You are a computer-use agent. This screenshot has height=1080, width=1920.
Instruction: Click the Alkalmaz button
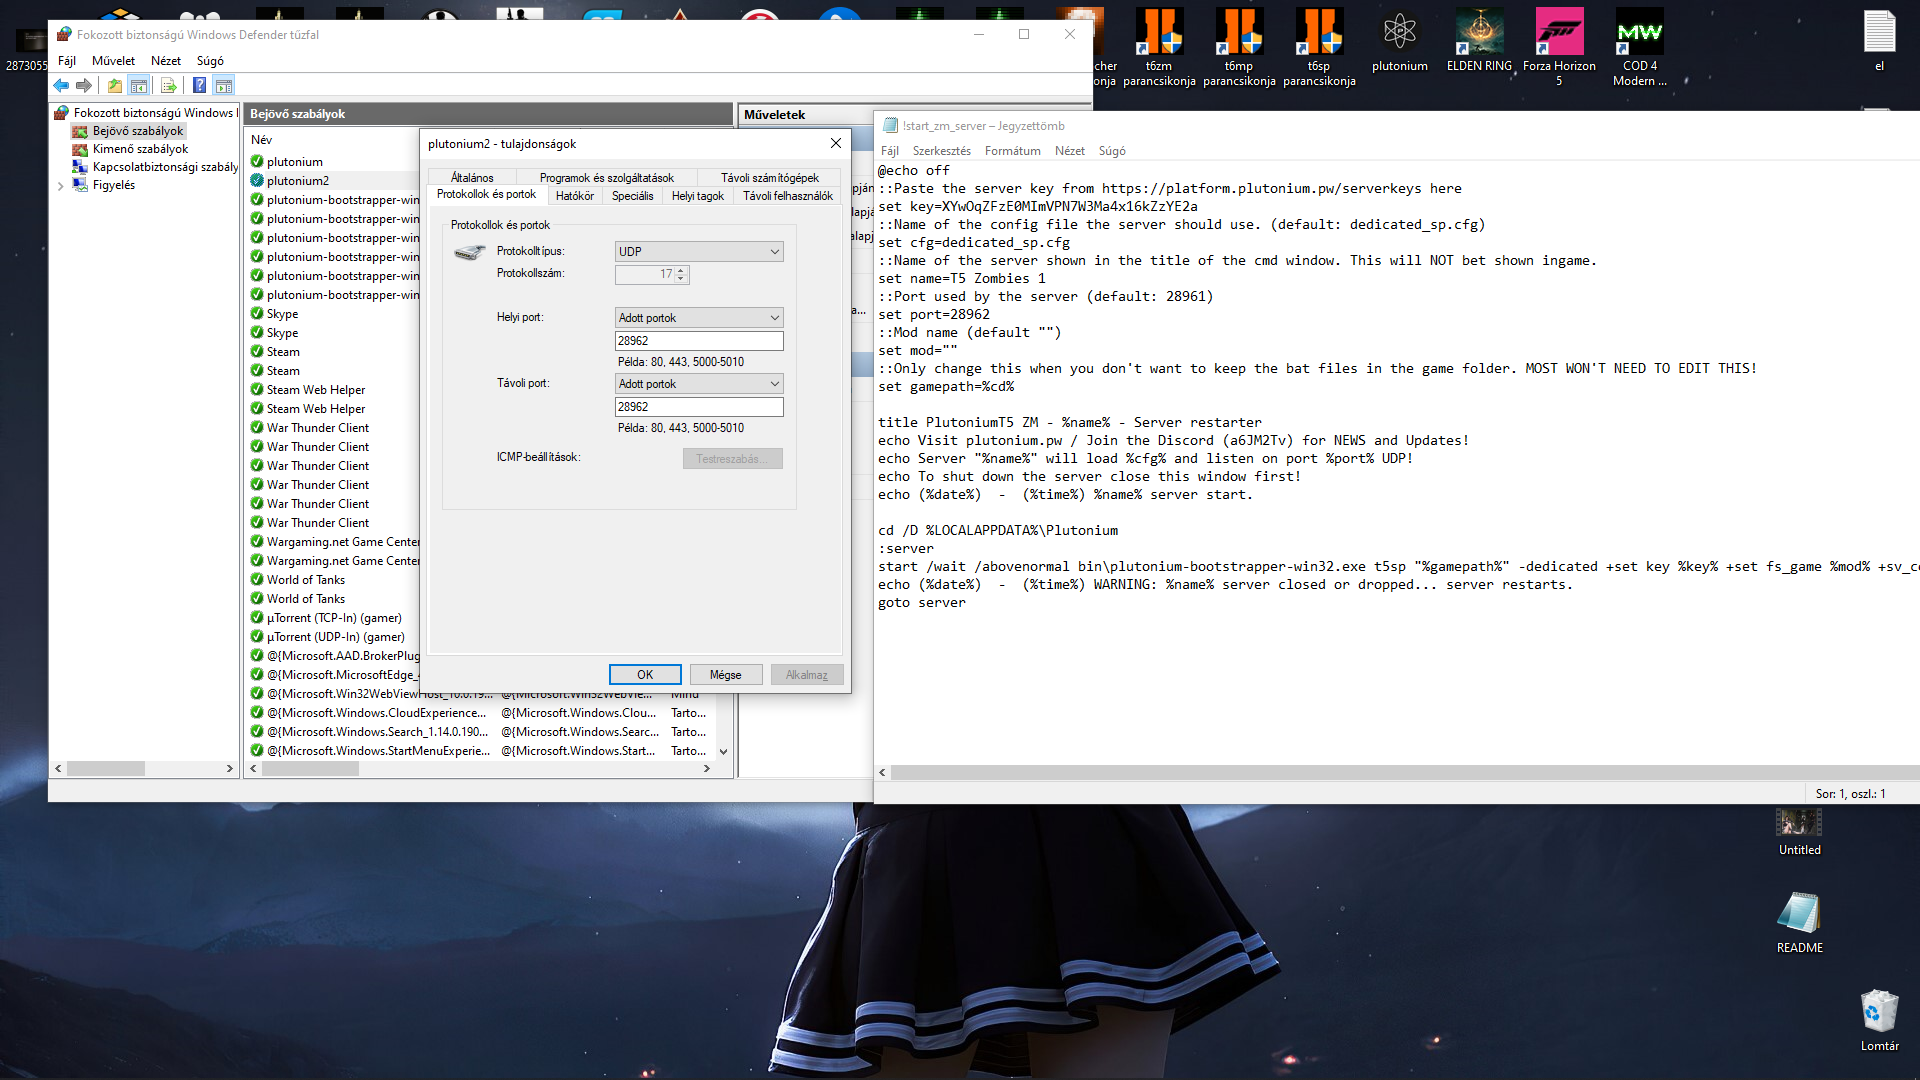click(x=807, y=675)
